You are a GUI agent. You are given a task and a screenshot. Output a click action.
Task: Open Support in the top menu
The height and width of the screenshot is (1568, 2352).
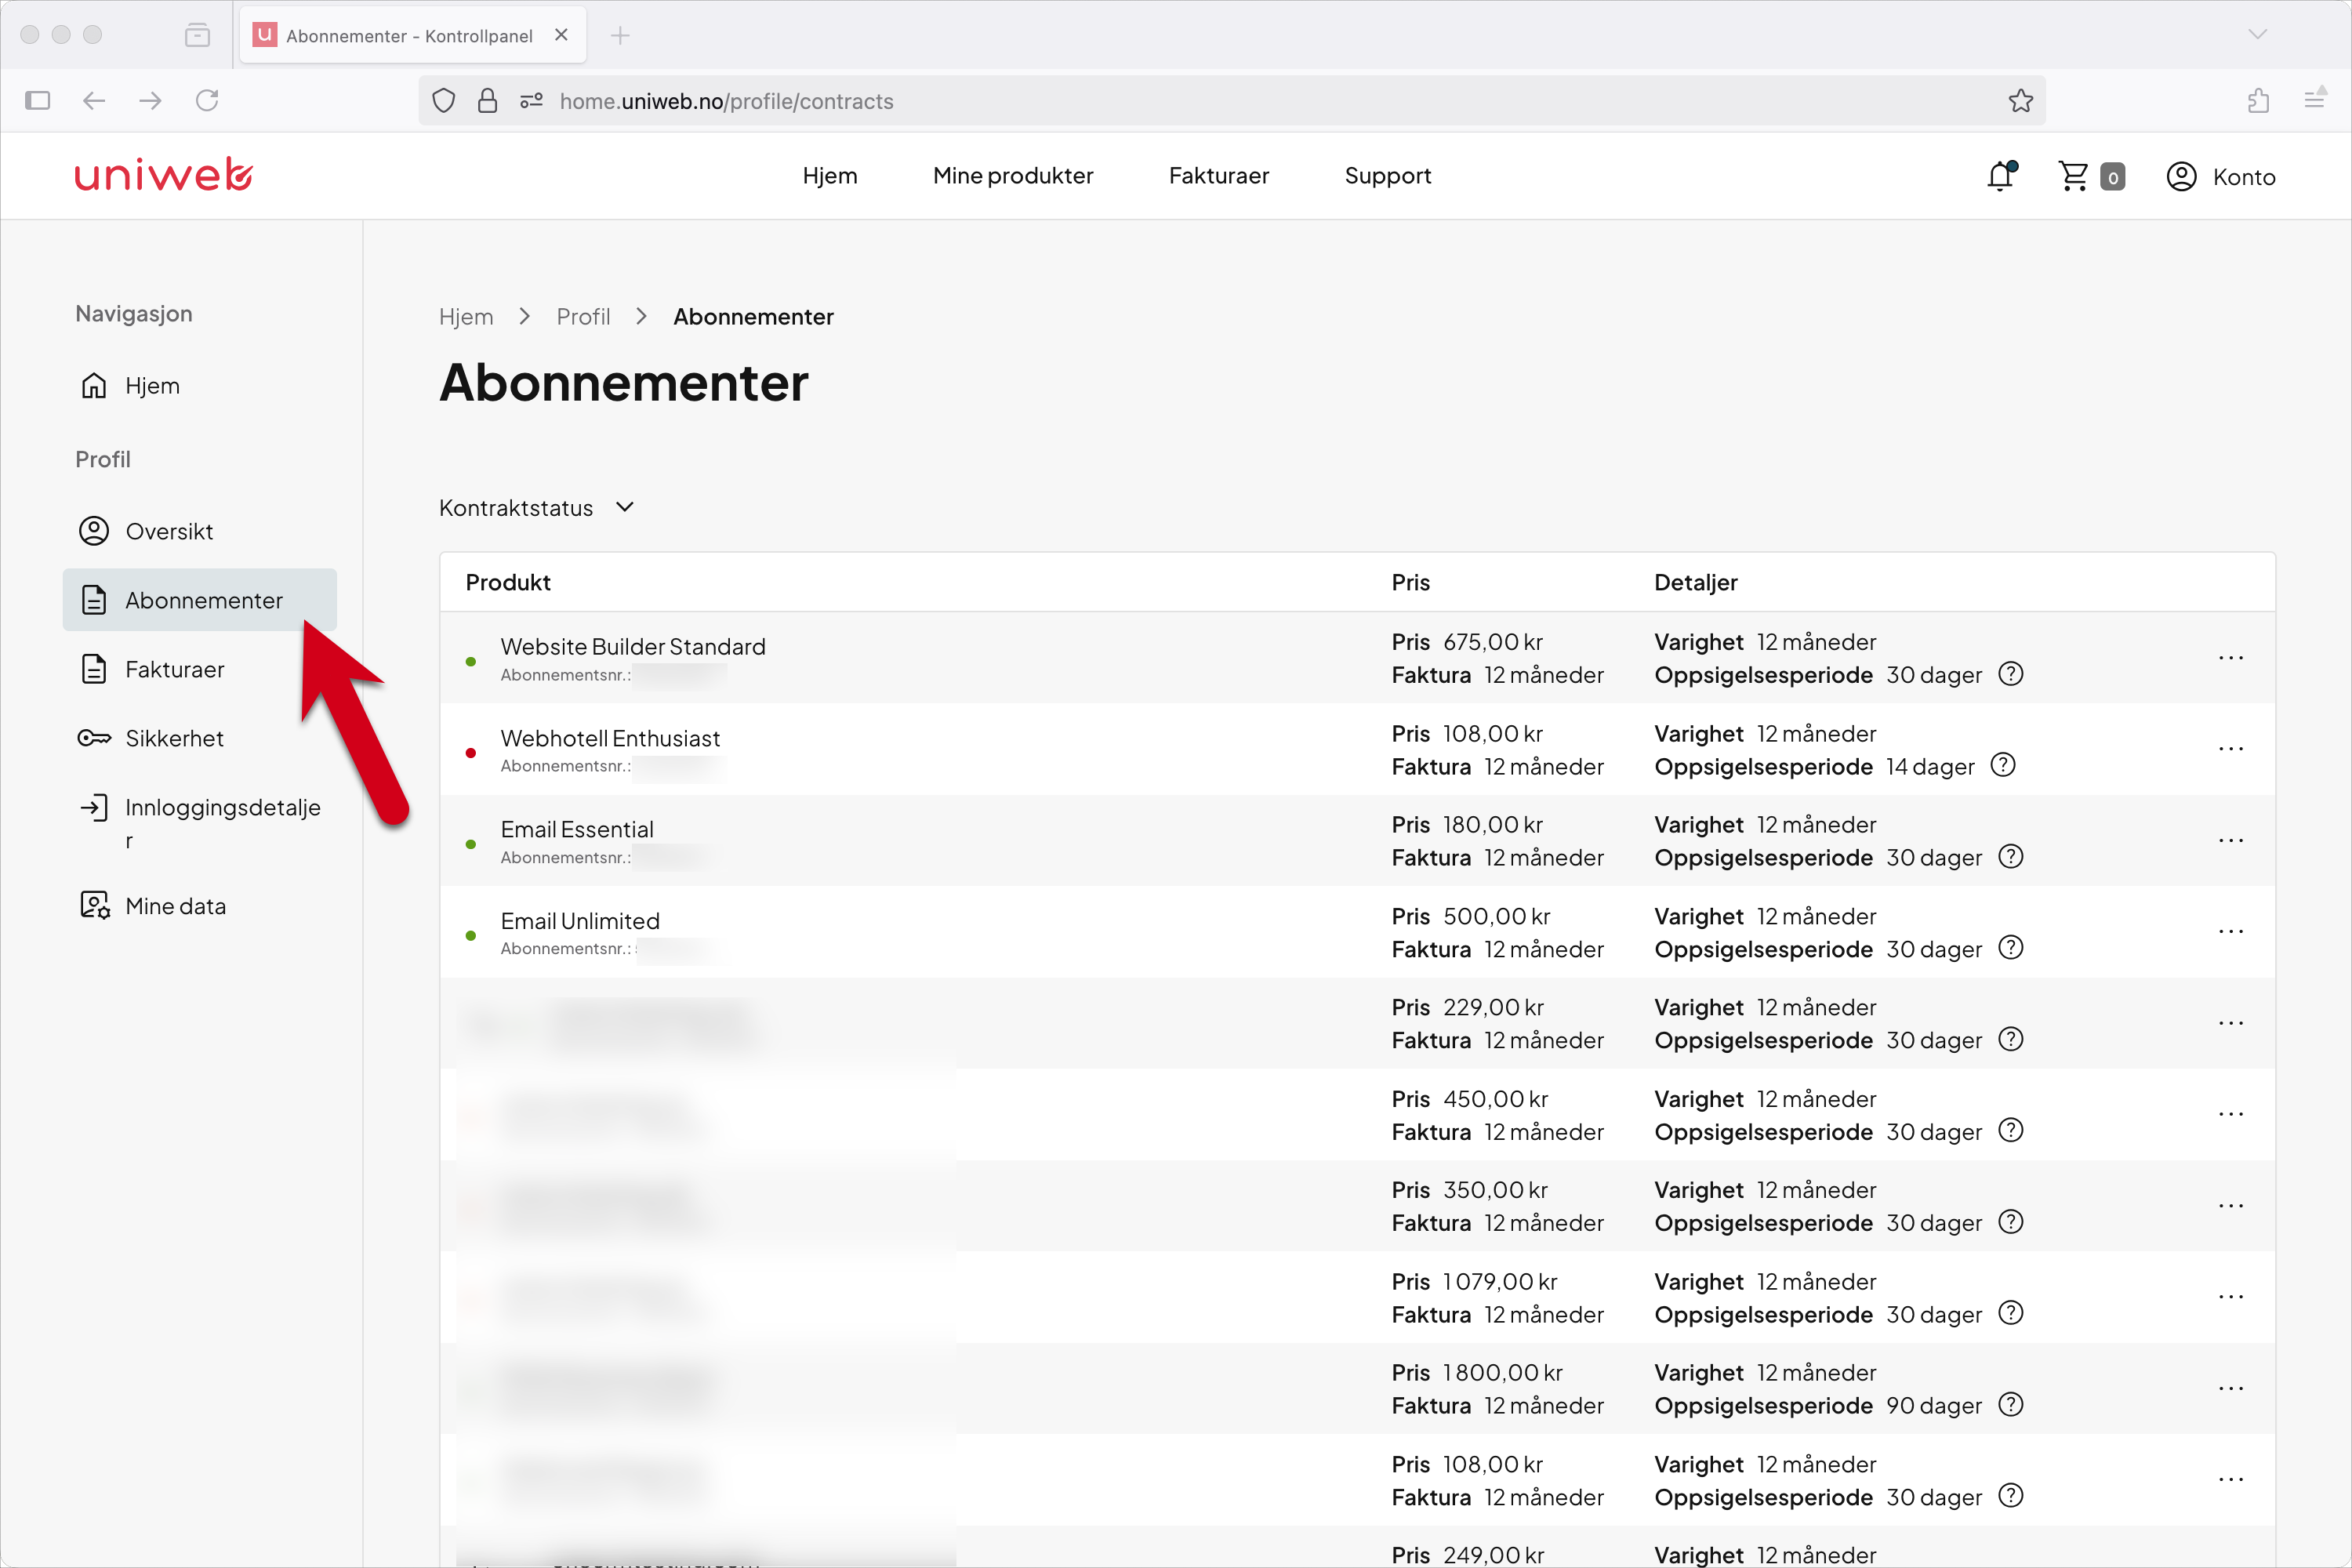coord(1388,176)
